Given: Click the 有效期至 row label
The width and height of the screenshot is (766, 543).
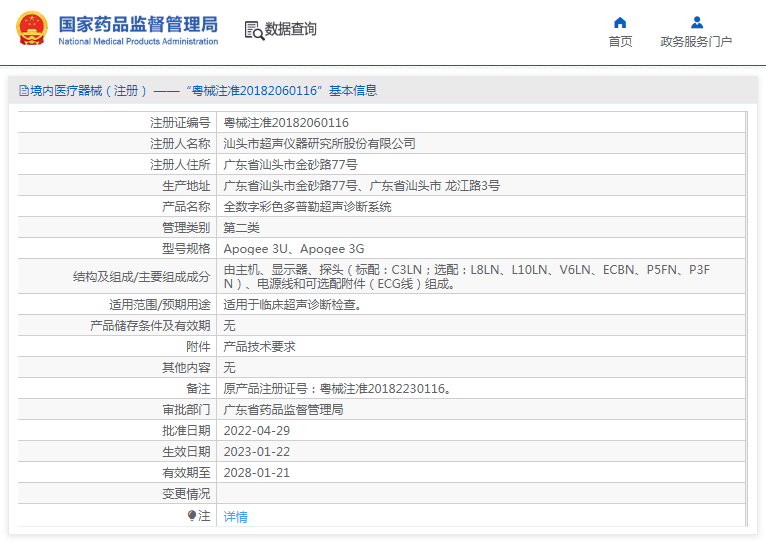Looking at the screenshot, I should click(186, 473).
